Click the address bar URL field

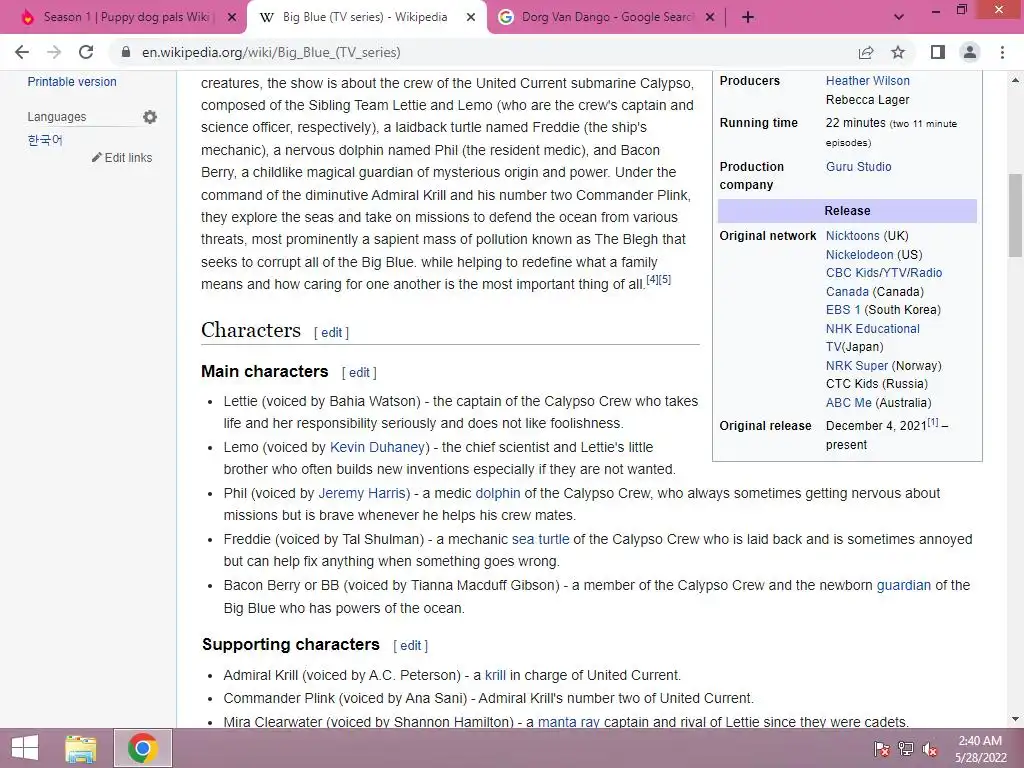(483, 52)
